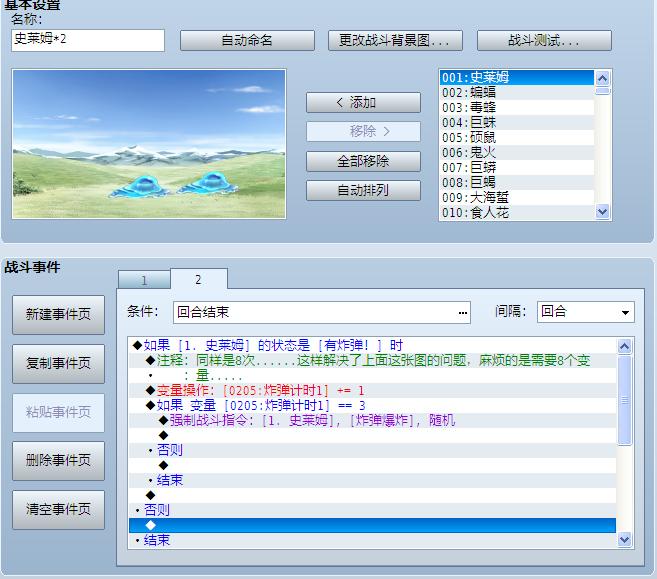Click the event list scrollbar thumb
This screenshot has width=657, height=579.
(624, 400)
